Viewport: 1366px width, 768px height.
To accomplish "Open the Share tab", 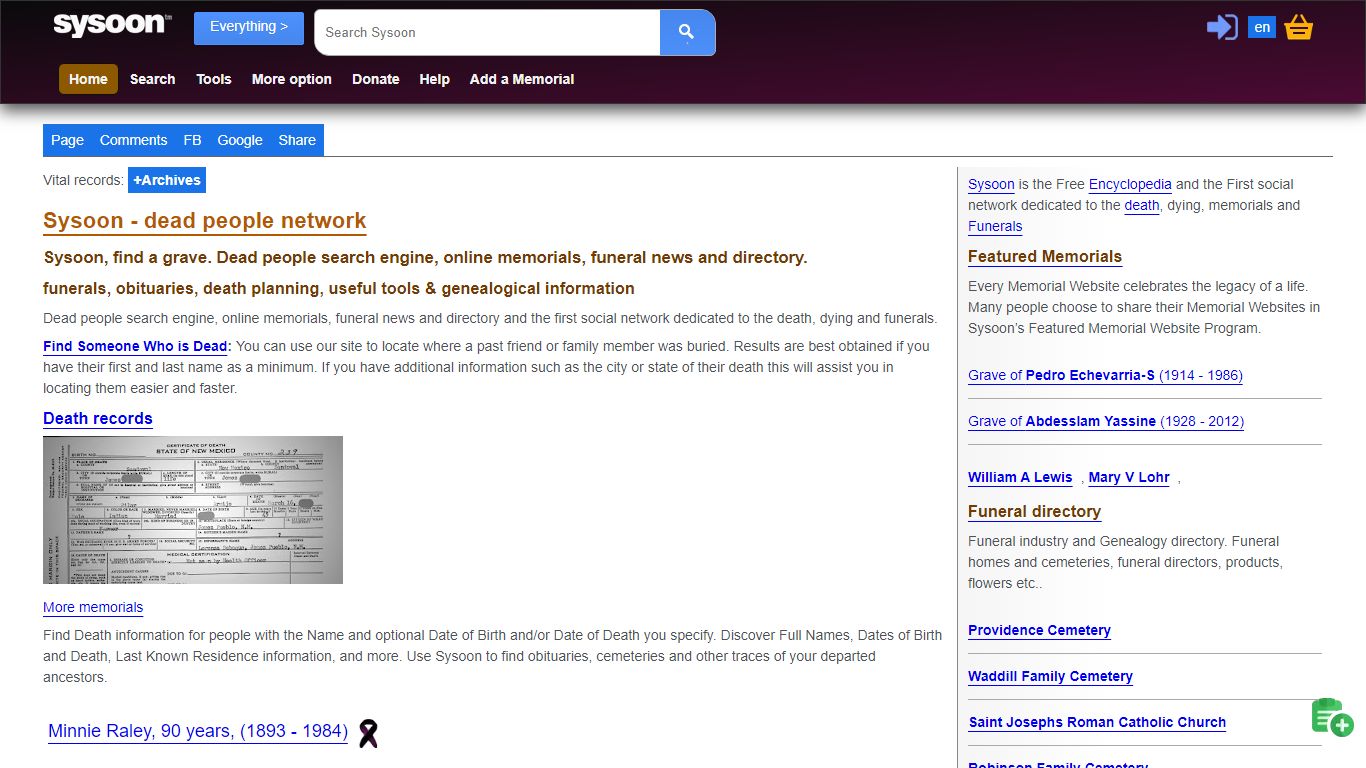I will [297, 140].
